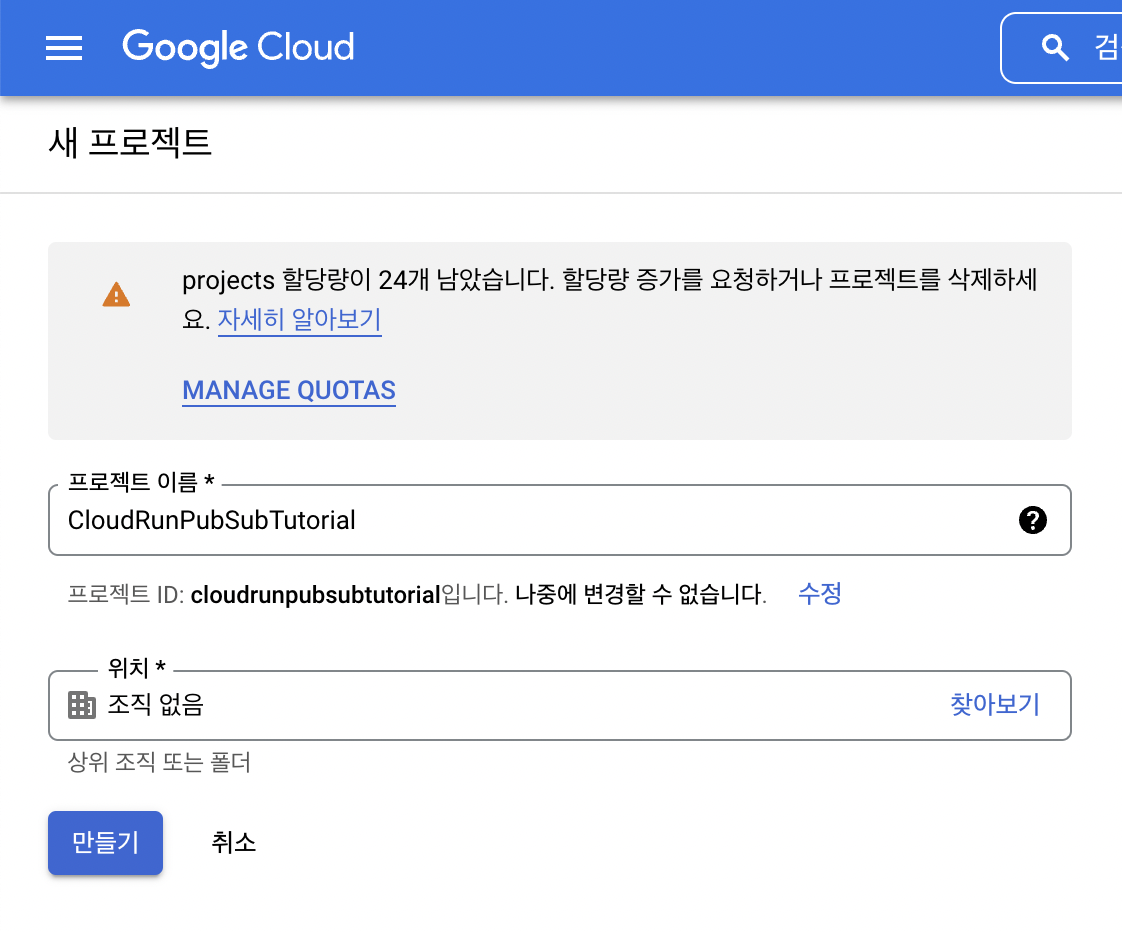
Task: Click the 상위 조직 또는 폴더 hint text
Action: click(x=159, y=762)
